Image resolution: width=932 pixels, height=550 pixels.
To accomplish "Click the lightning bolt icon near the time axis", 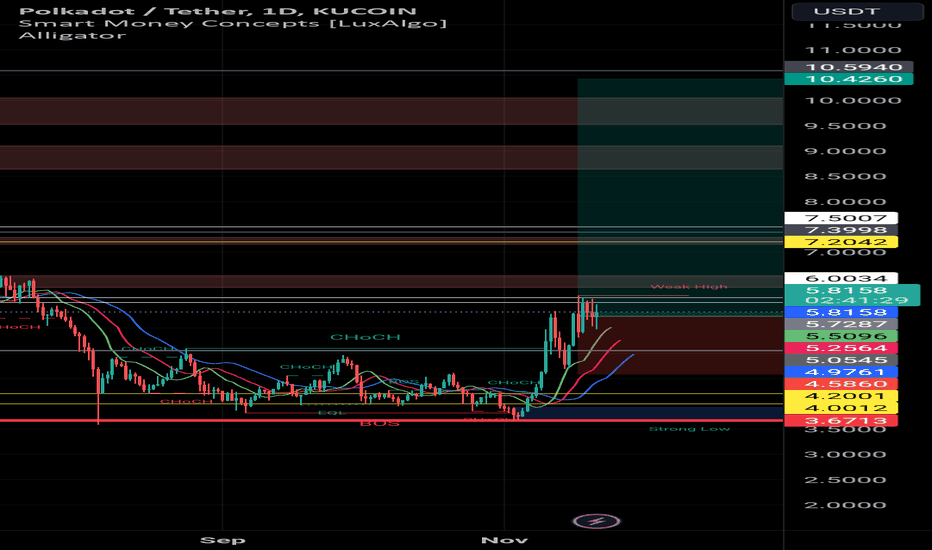I will pos(596,521).
